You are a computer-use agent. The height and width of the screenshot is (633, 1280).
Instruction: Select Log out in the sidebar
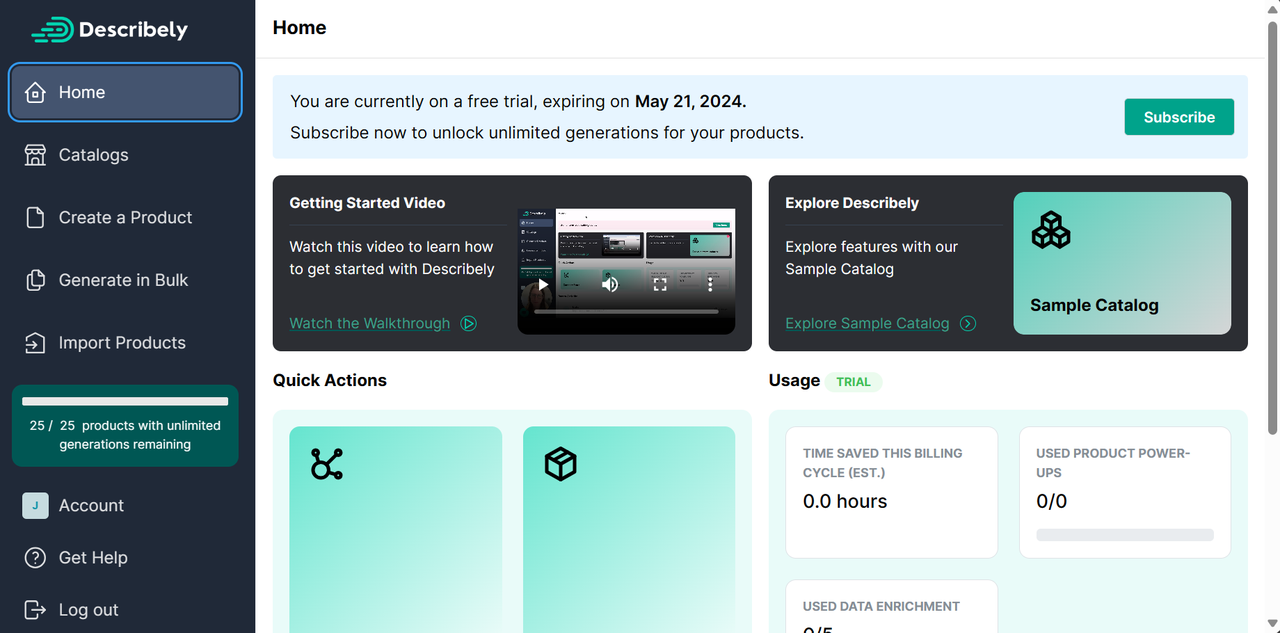(x=125, y=610)
